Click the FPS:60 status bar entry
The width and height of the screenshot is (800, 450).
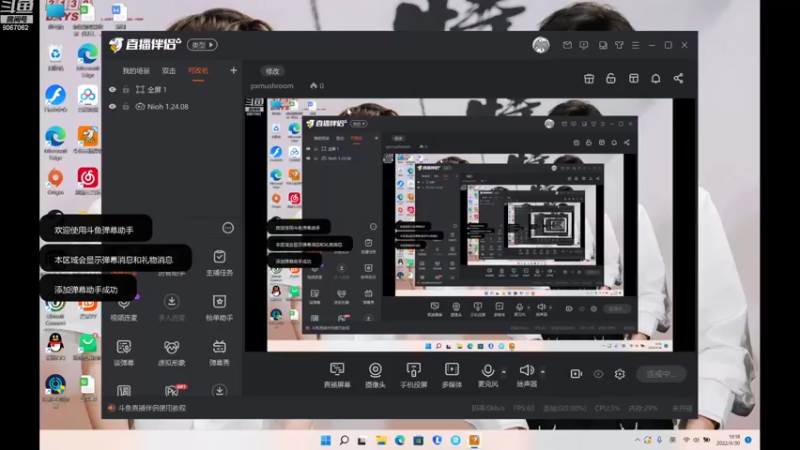coord(523,408)
